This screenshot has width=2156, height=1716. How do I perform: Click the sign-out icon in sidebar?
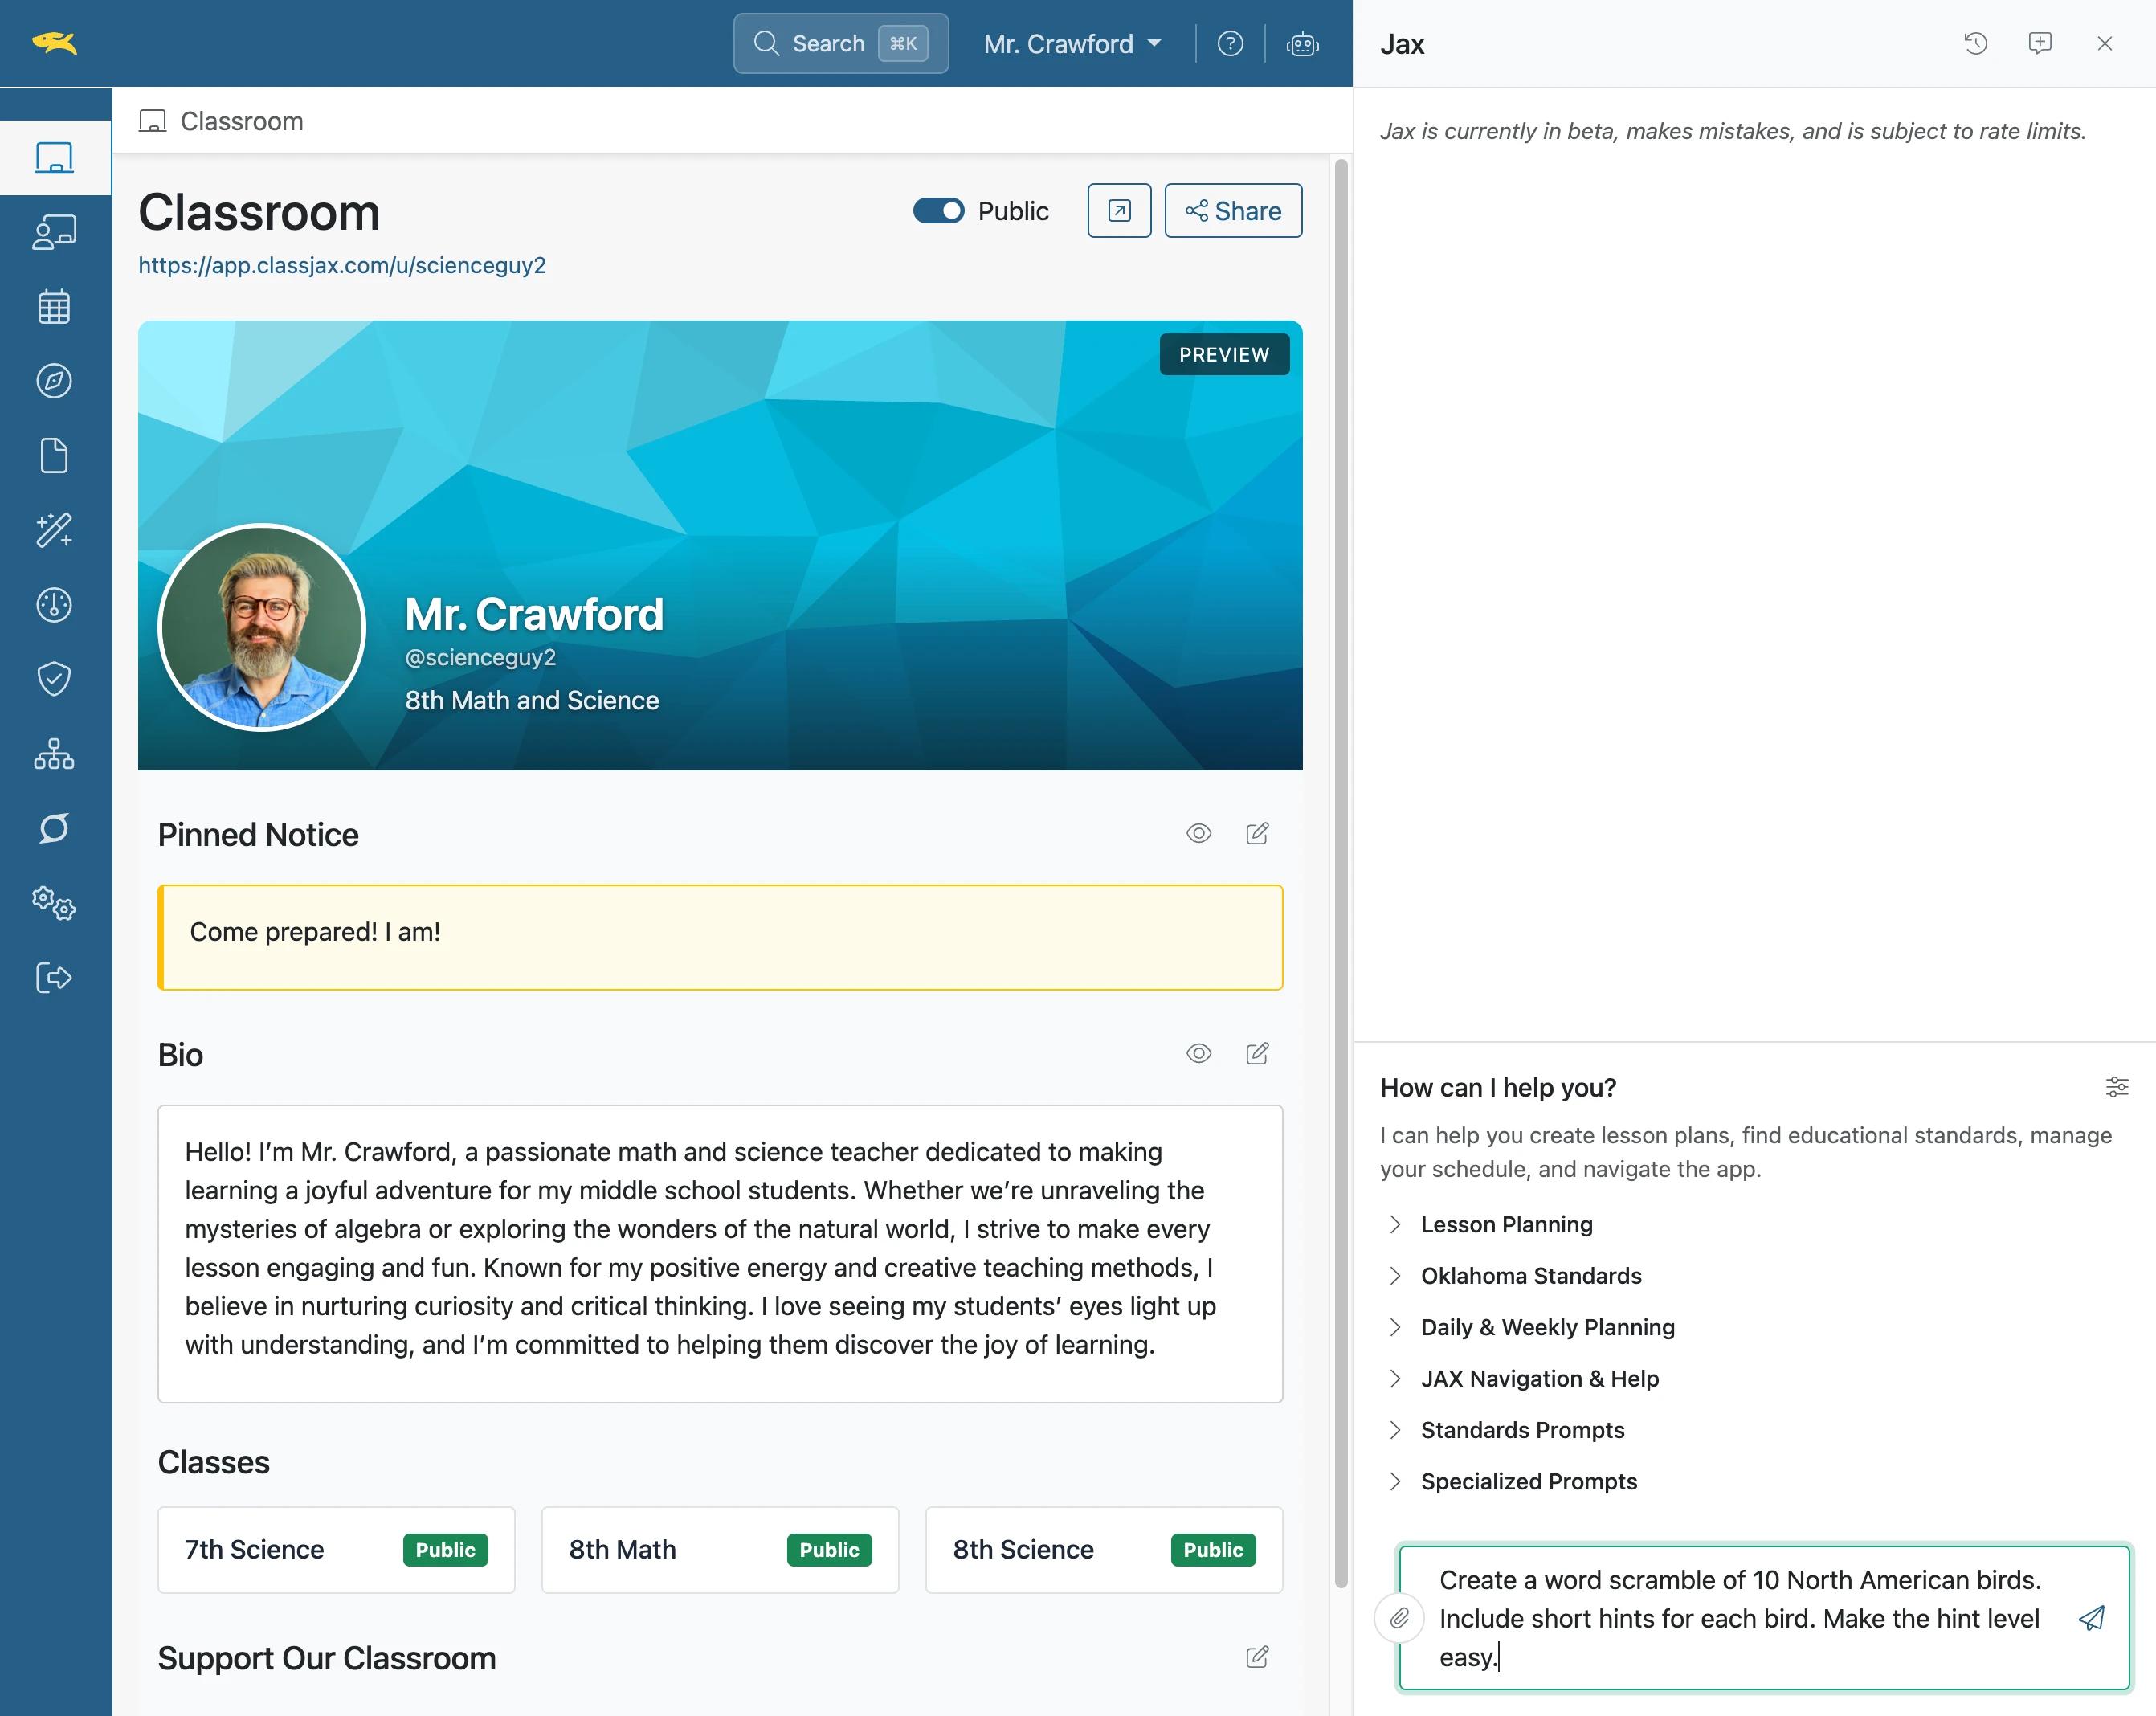tap(54, 977)
